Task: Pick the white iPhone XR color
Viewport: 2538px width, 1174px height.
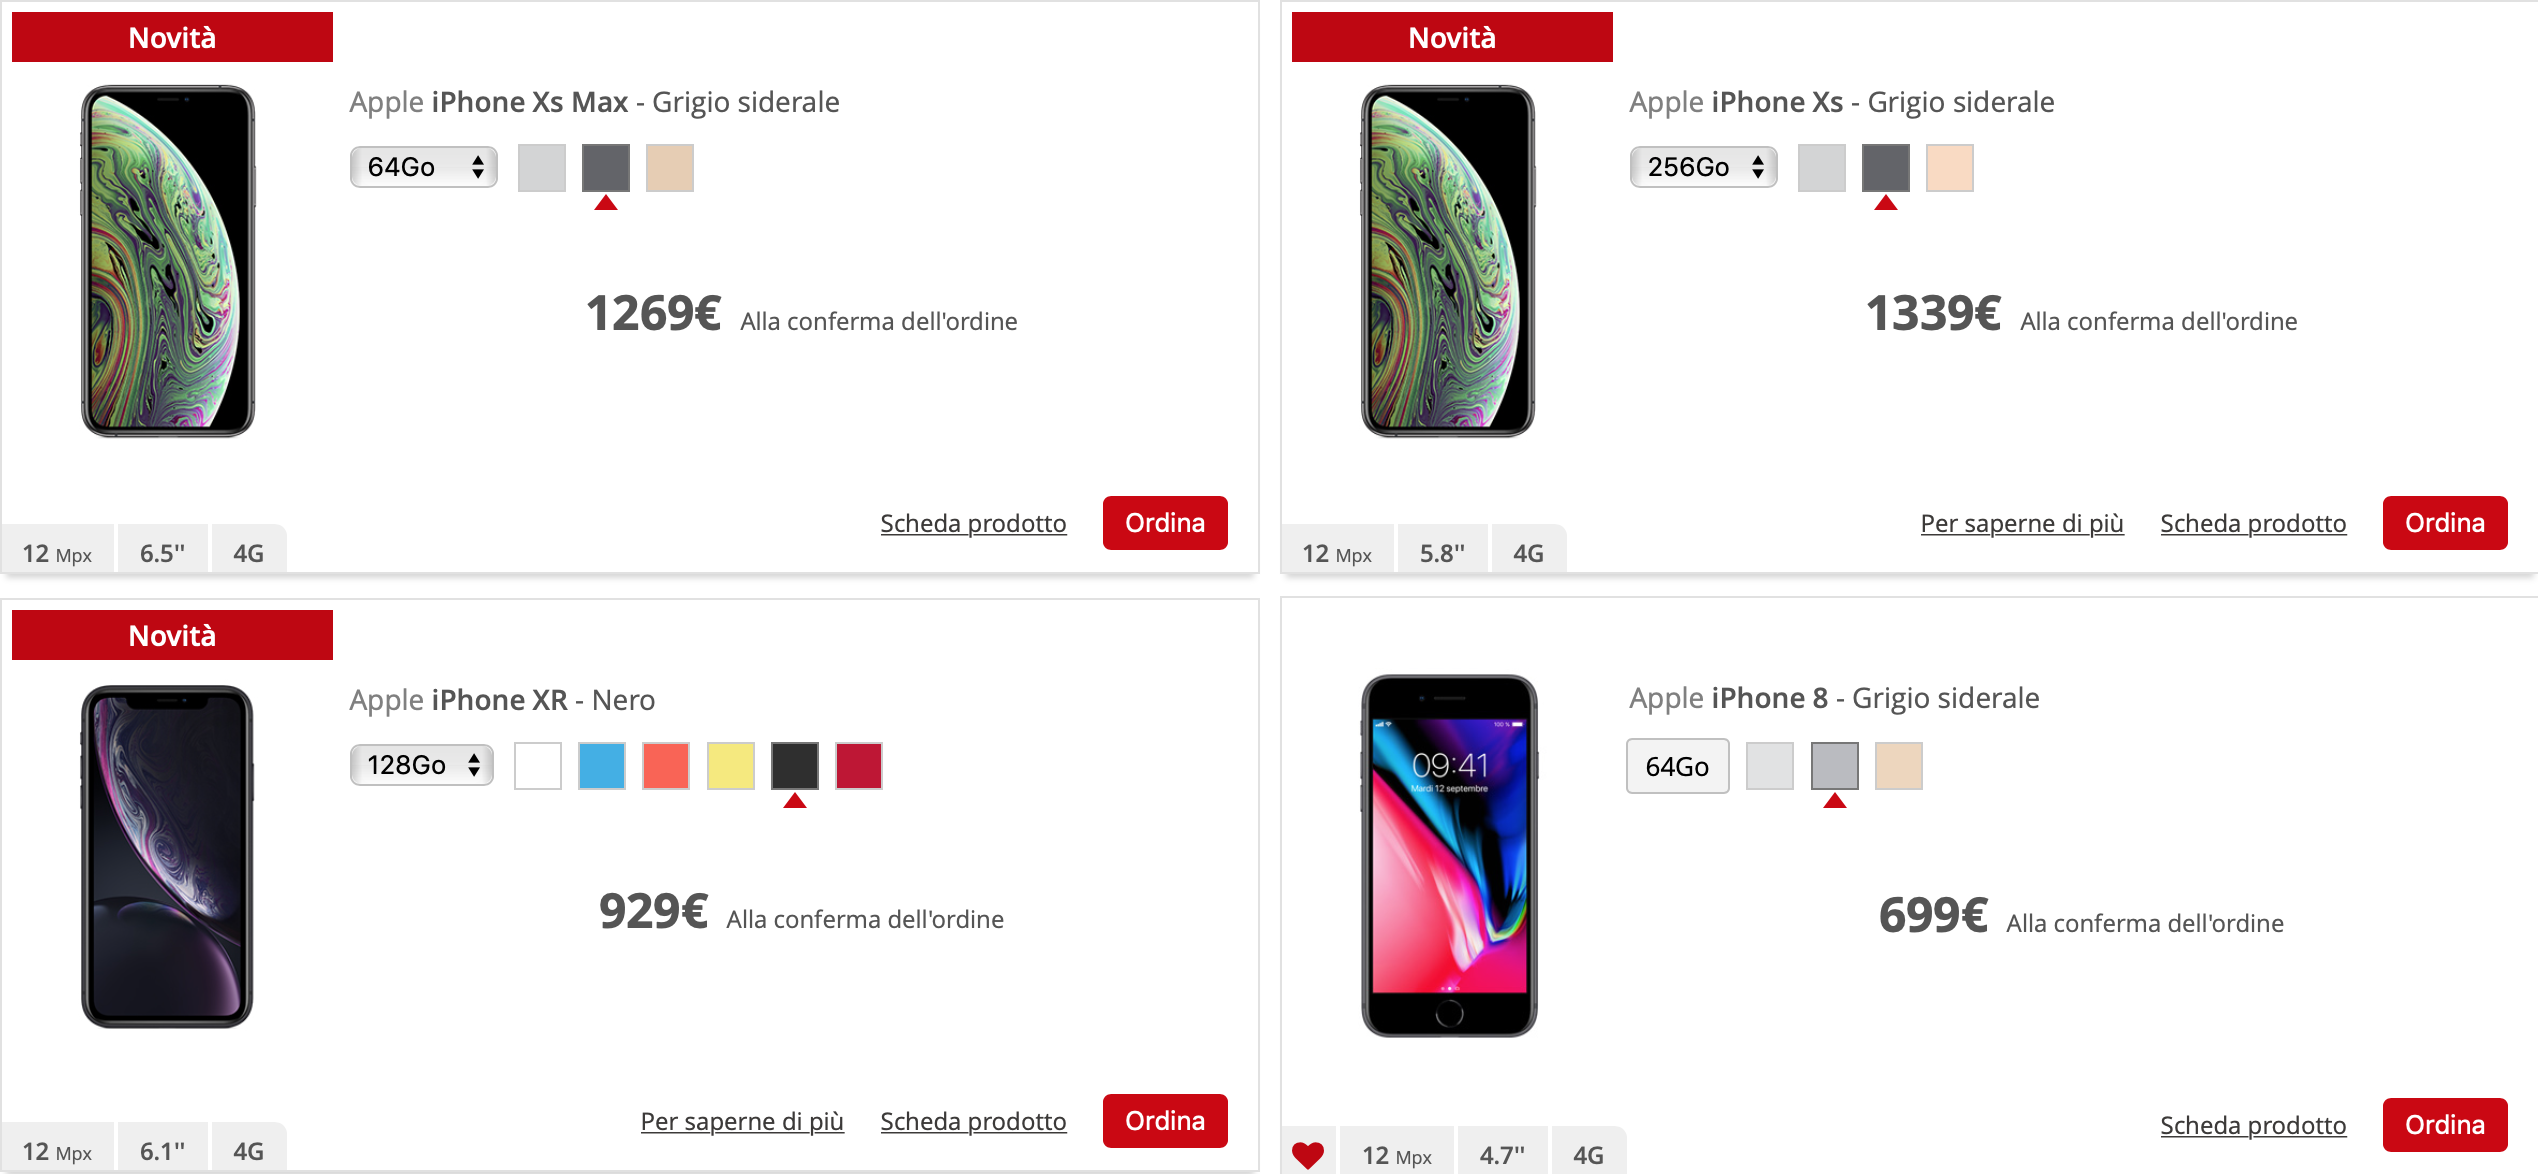Action: [x=538, y=765]
